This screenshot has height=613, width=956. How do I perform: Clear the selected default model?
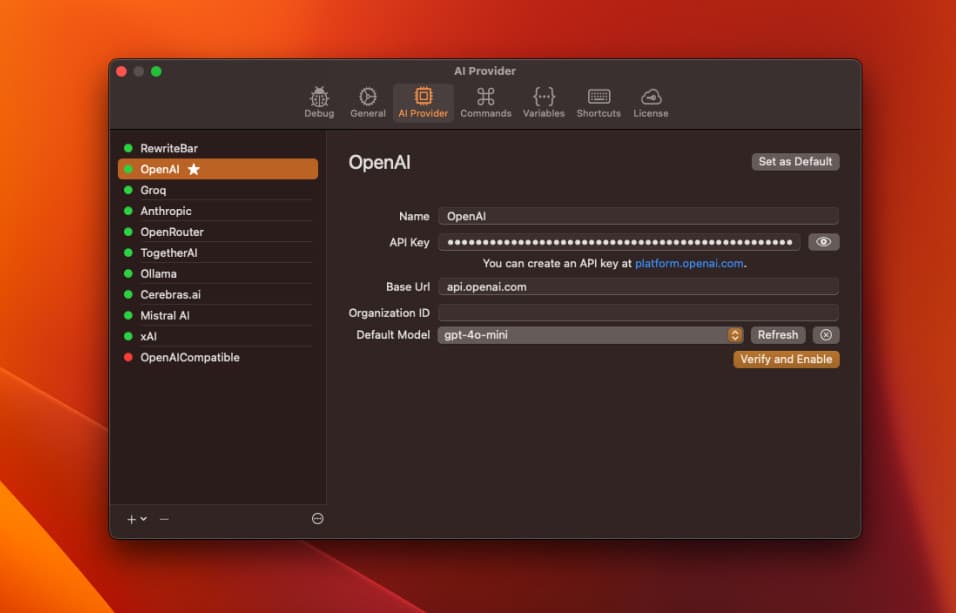(x=825, y=334)
